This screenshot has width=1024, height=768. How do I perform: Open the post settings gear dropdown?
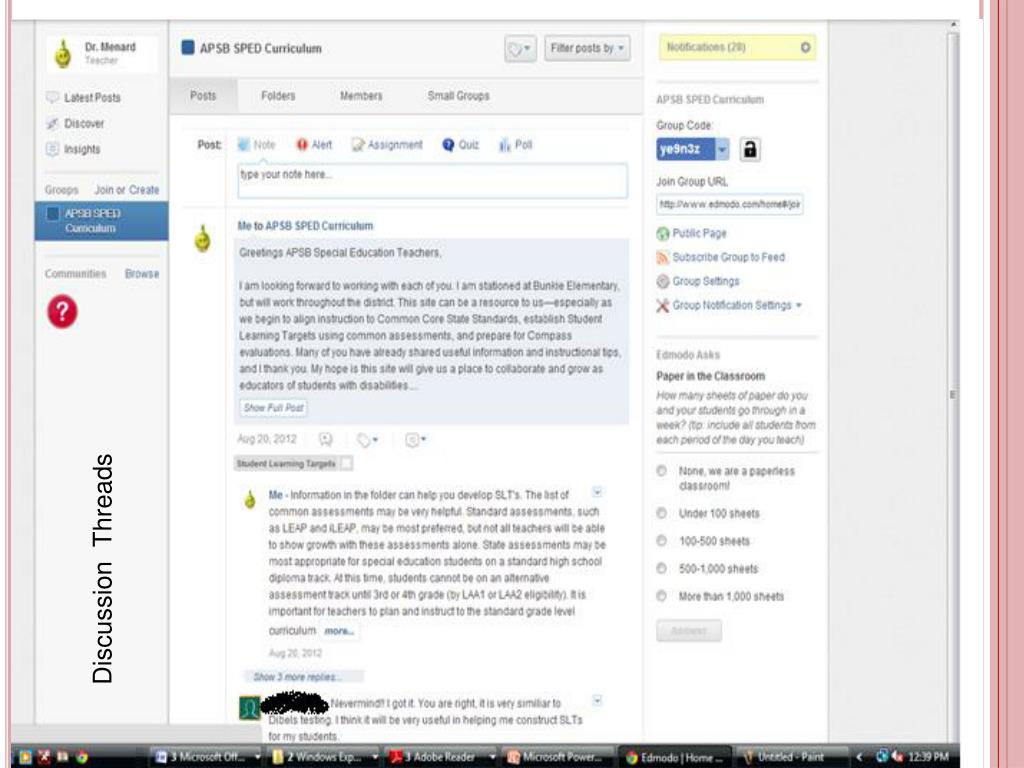point(415,440)
